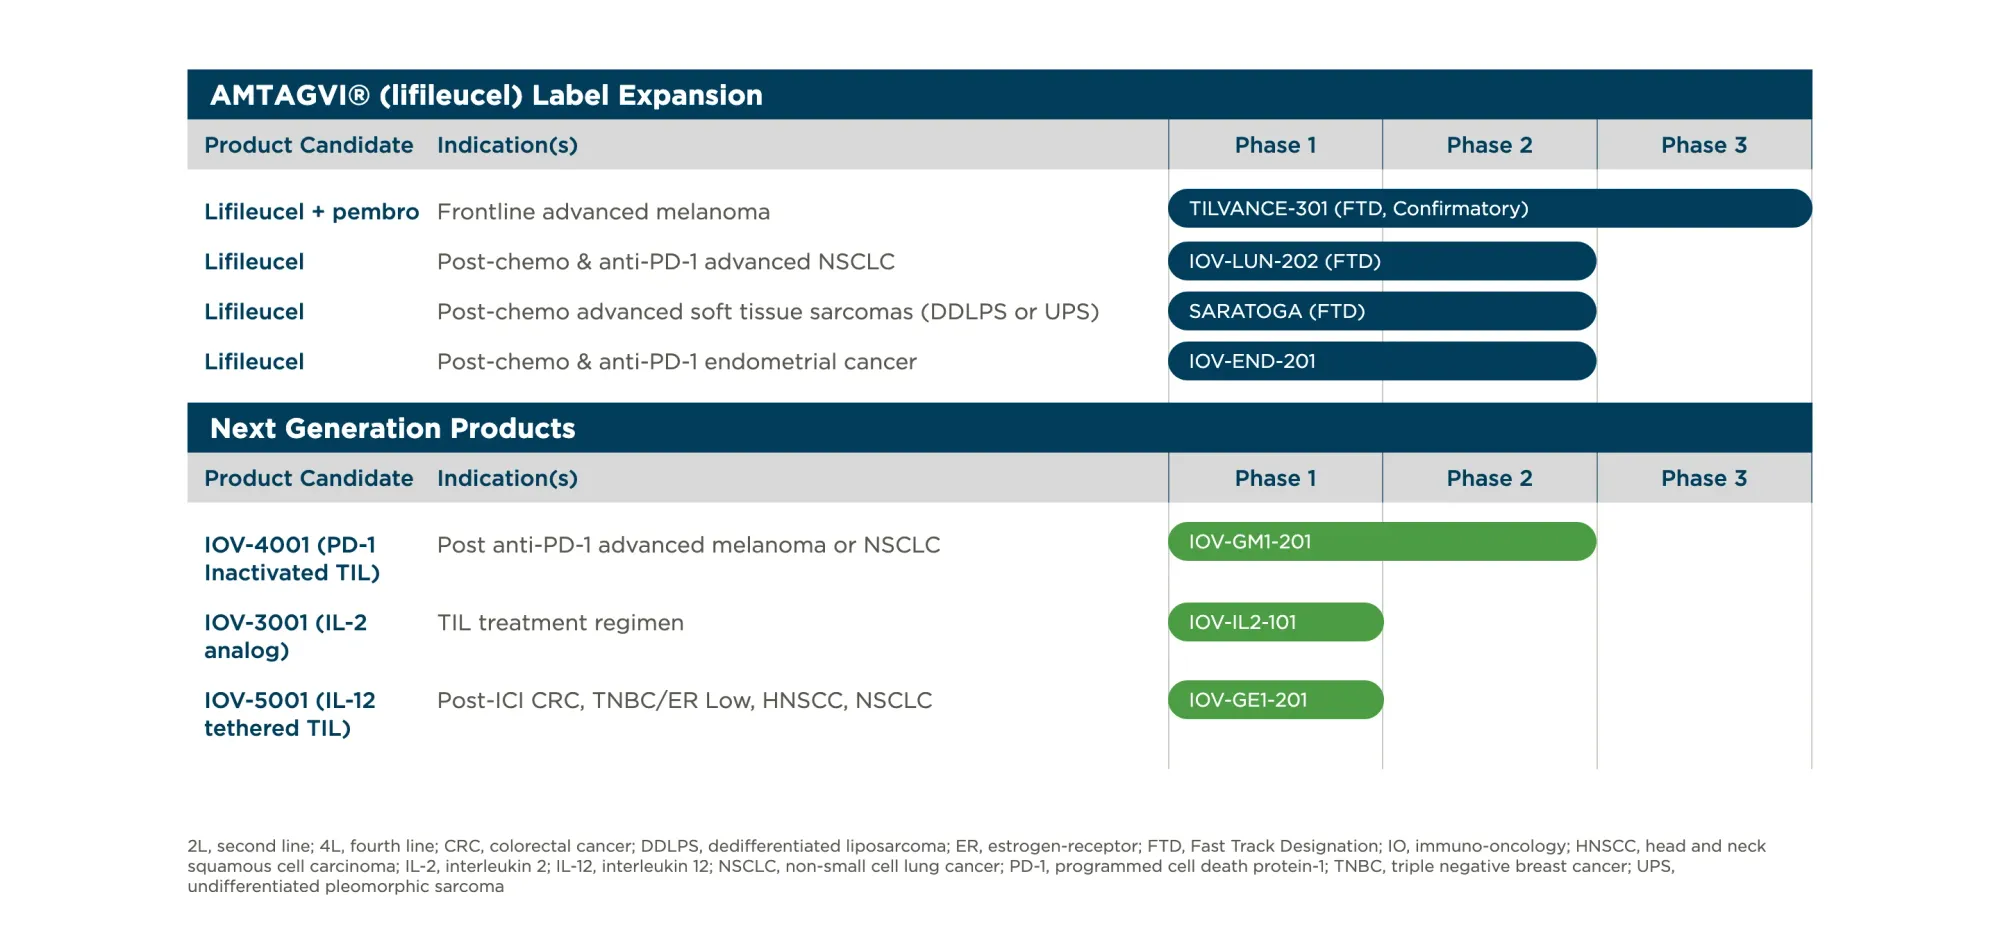Click the abbreviations footnote paragraph
Viewport: 2000px width, 951px height.
pos(977,866)
